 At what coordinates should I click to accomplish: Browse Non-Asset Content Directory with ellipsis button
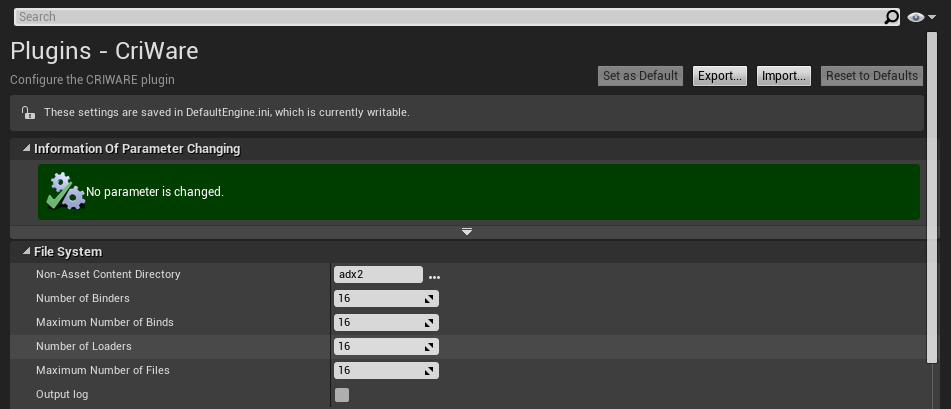[x=434, y=276]
